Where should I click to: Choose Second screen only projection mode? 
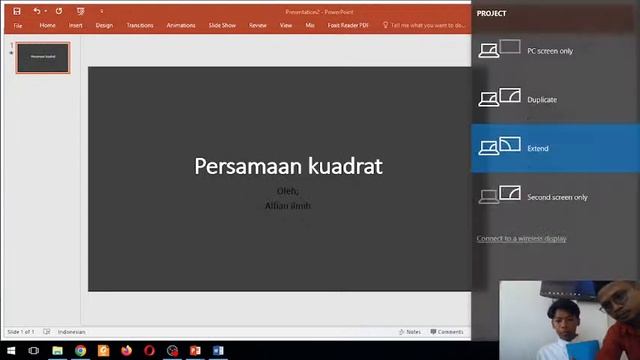click(556, 197)
